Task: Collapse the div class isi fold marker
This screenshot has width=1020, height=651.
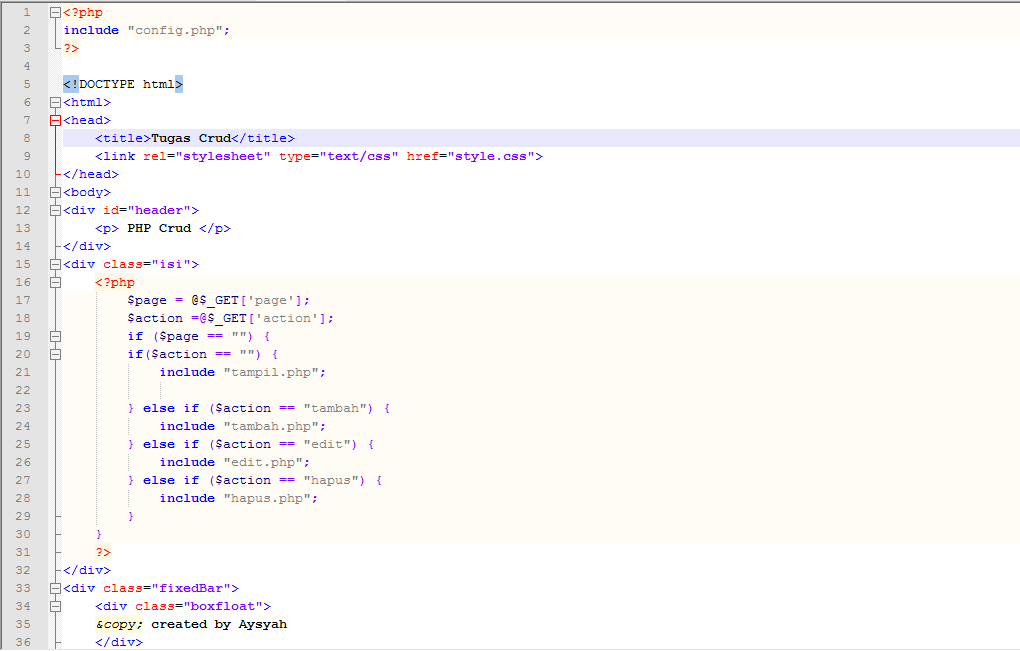Action: [x=55, y=265]
